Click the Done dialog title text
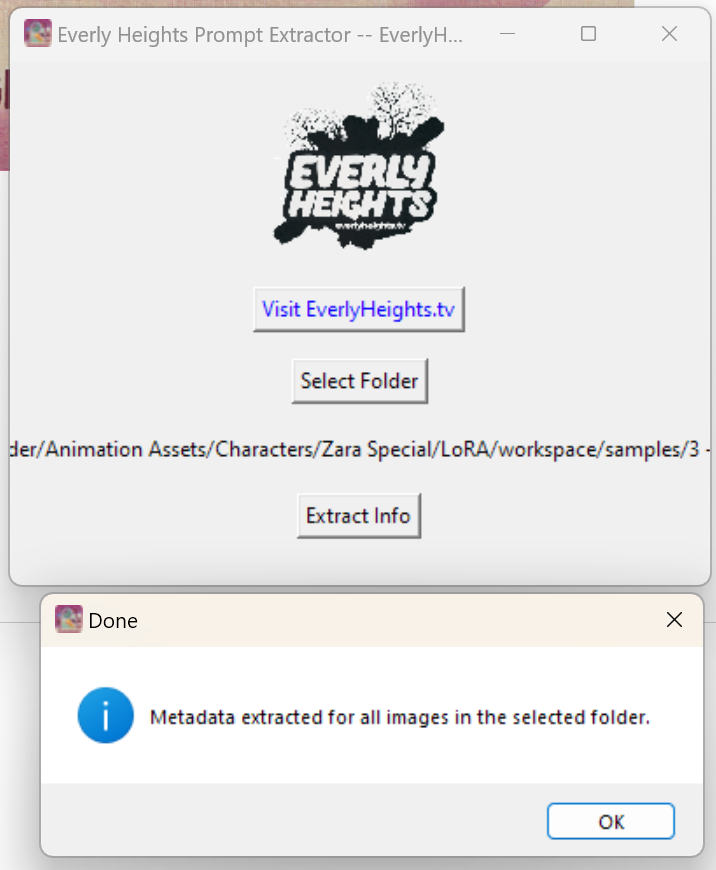Viewport: 716px width, 870px height. (x=113, y=621)
